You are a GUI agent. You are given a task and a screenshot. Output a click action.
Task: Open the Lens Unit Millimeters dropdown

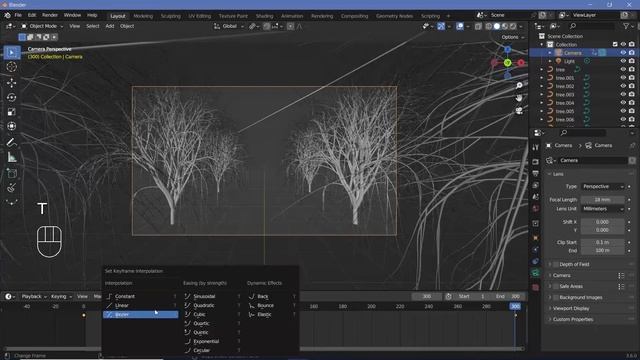tap(603, 209)
